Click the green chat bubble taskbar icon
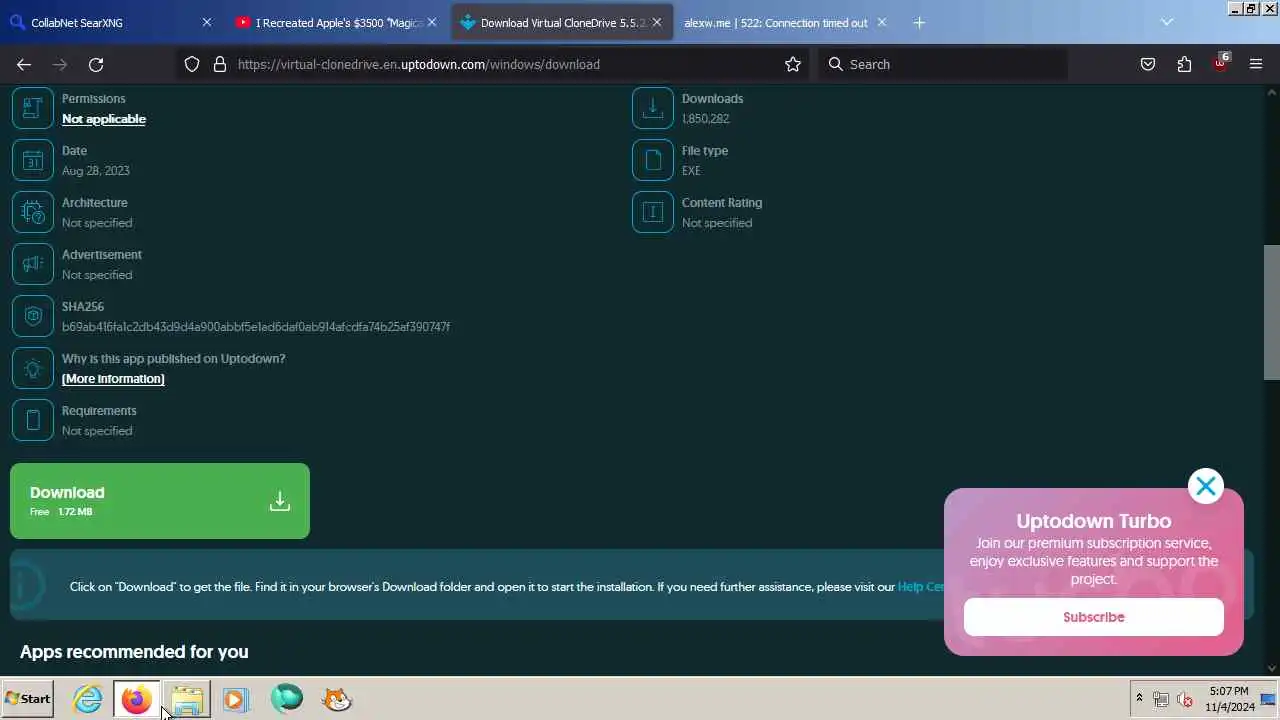1280x720 pixels. 287,698
